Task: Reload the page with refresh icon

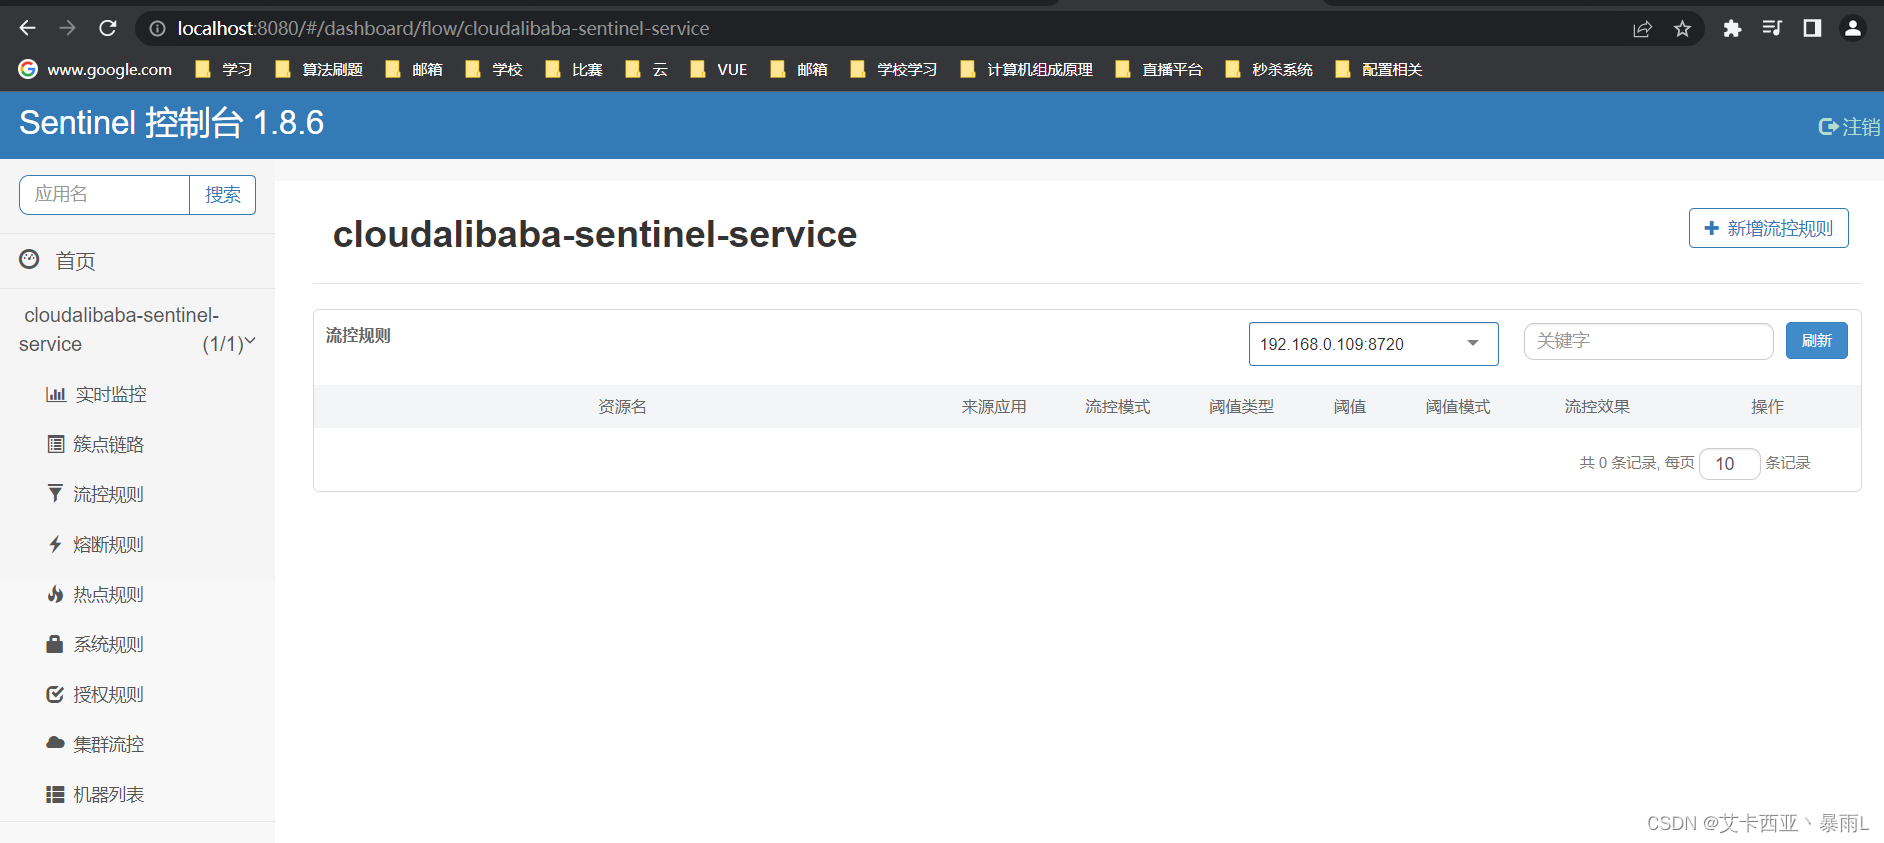Action: (108, 28)
